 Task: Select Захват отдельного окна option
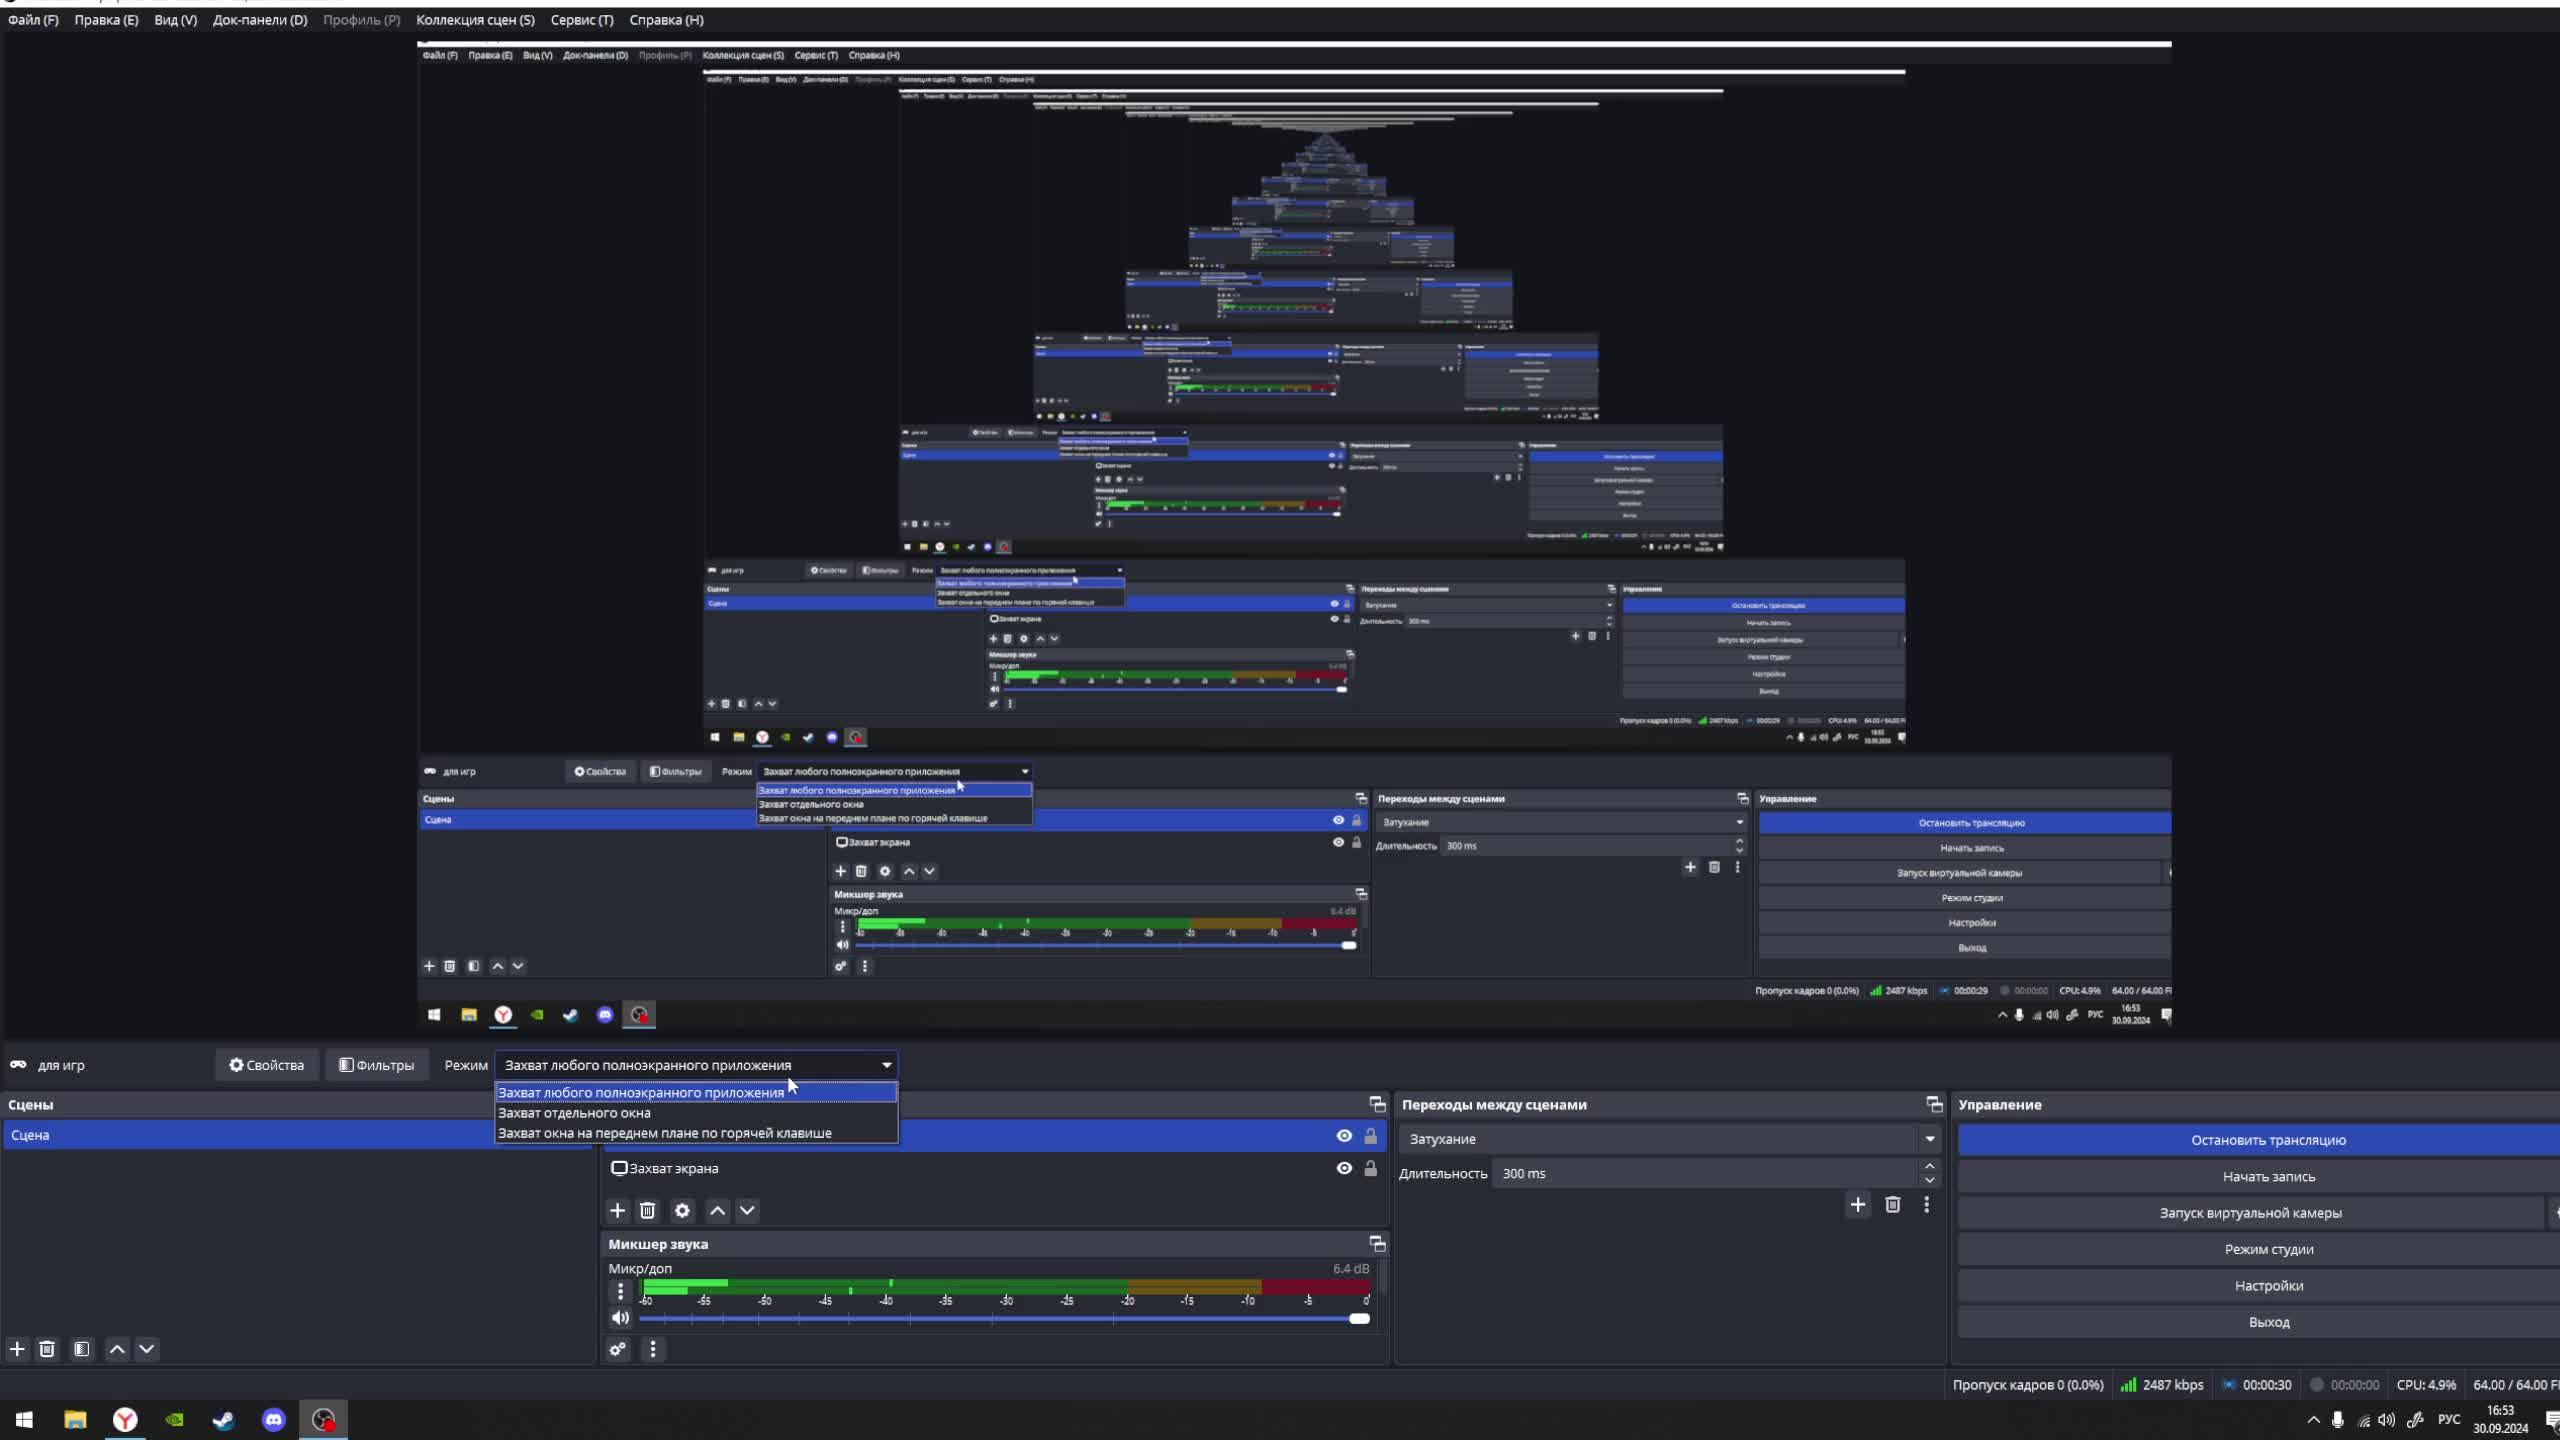[574, 1113]
